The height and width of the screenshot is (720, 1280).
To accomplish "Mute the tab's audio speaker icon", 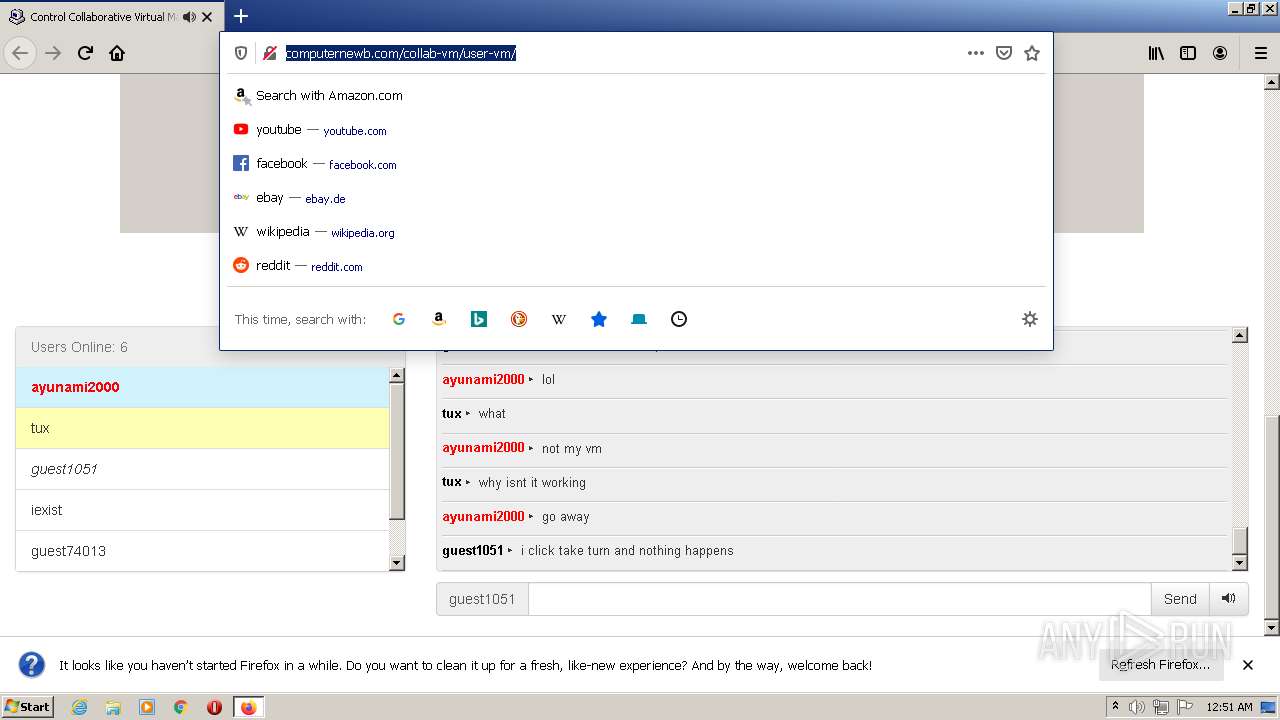I will click(189, 17).
